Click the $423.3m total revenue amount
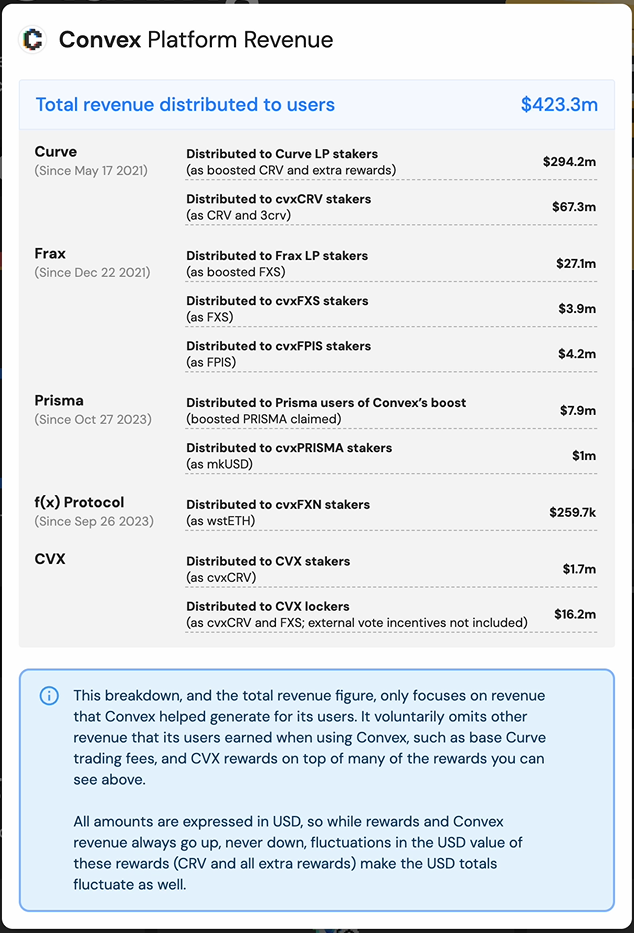Screen dimensions: 634x933 (559, 105)
